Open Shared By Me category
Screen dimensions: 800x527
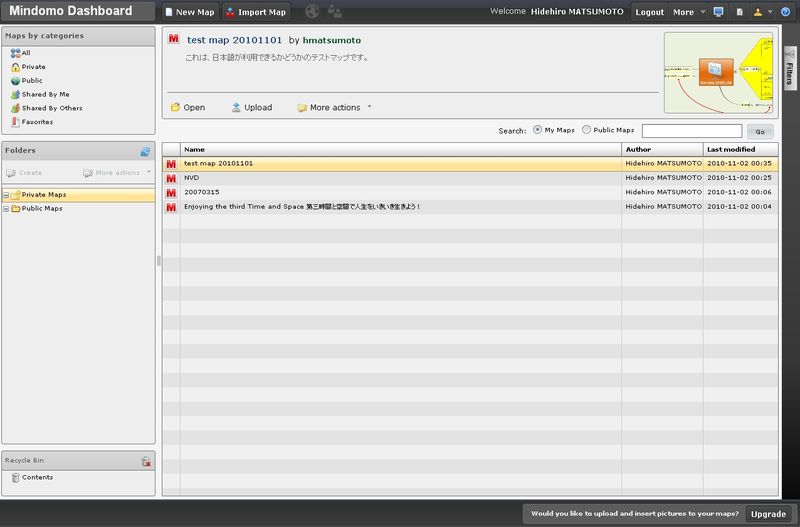coord(40,94)
